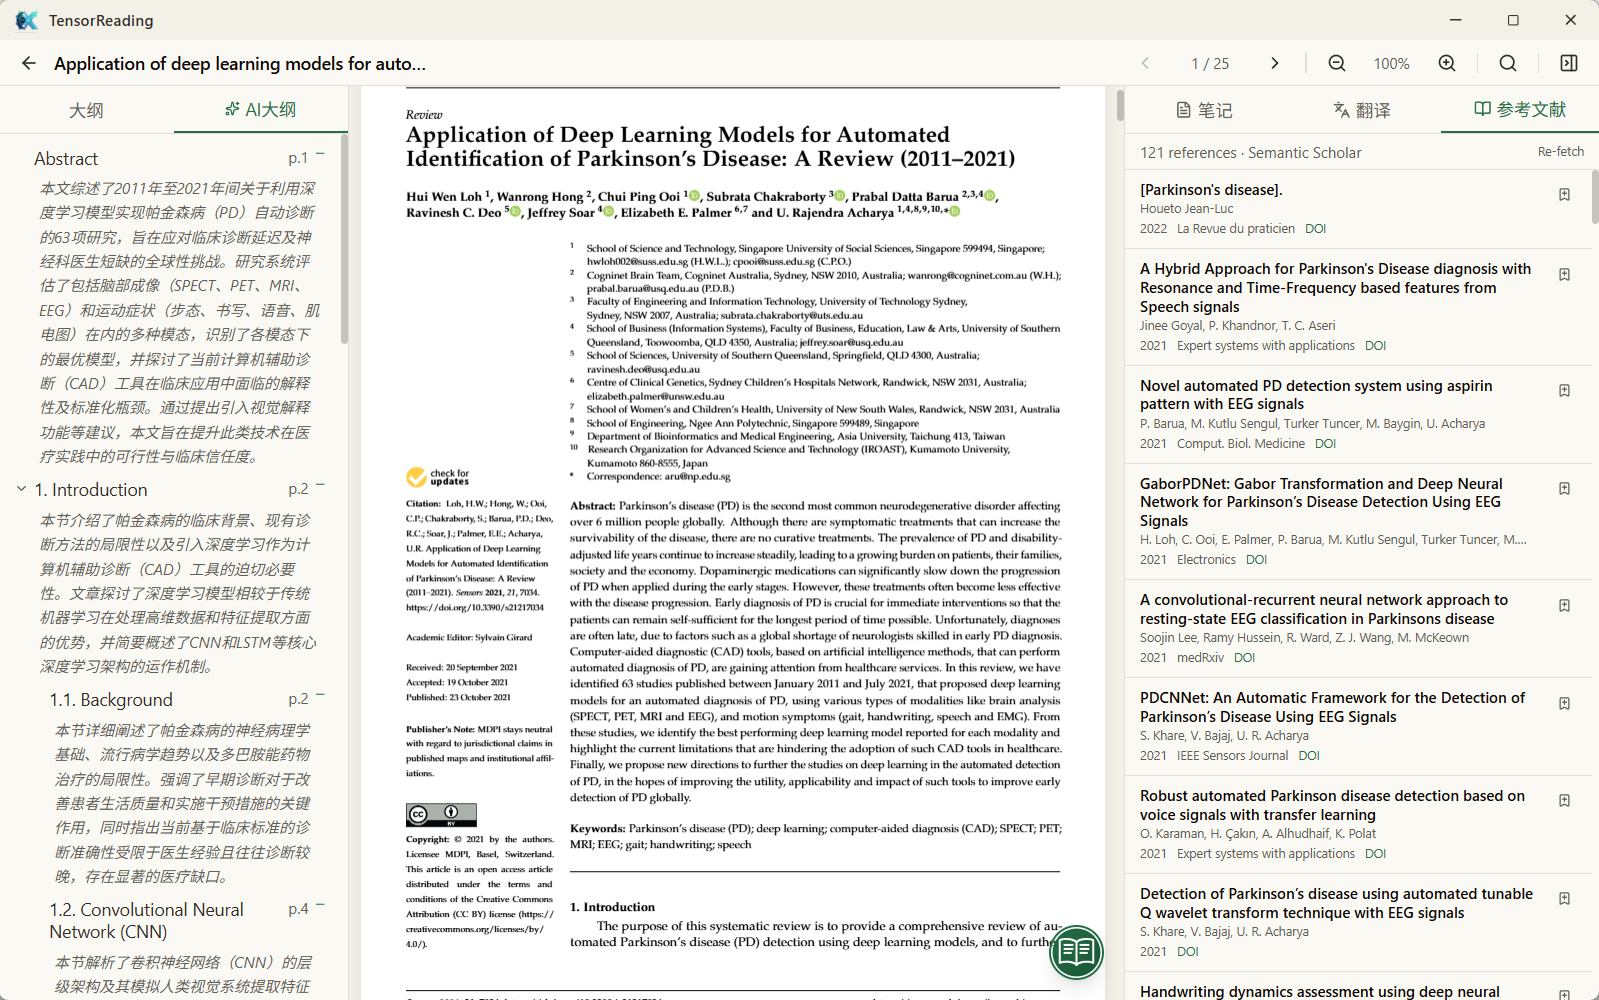Click the left outline panel scrollbar
This screenshot has height=1000, width=1599.
344,239
